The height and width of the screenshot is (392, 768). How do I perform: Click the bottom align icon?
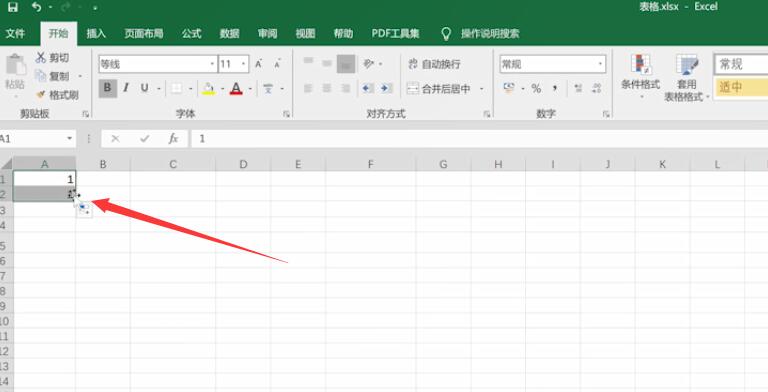click(346, 64)
